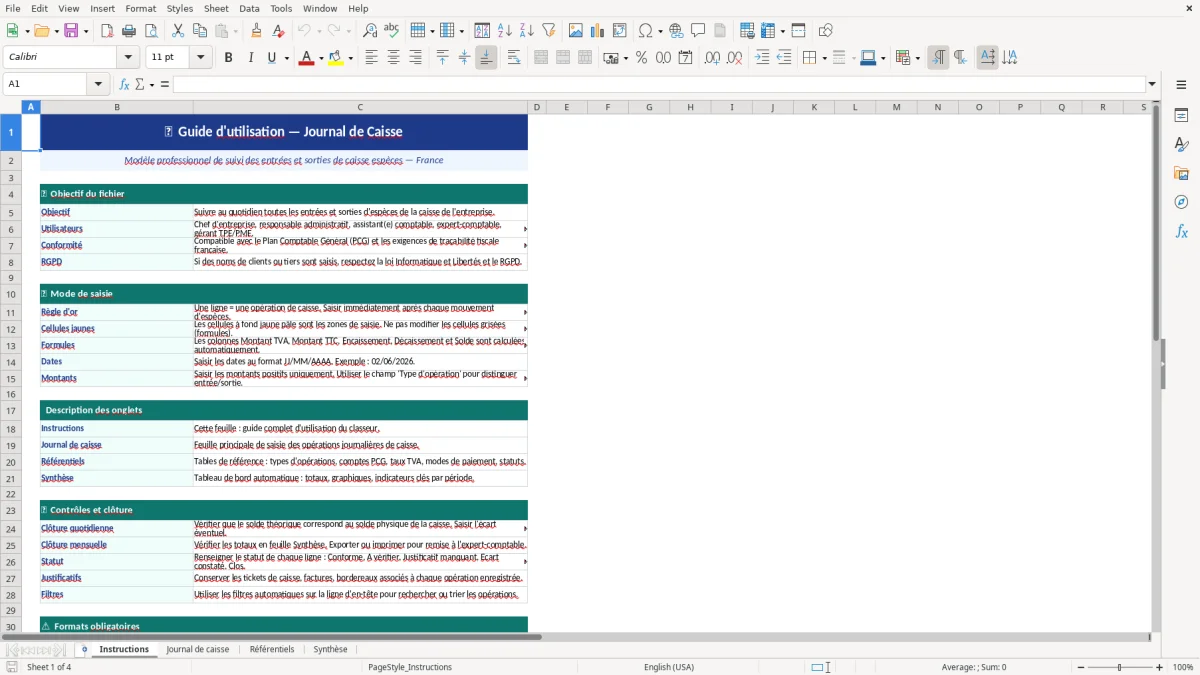The height and width of the screenshot is (675, 1200).
Task: Expand the Name Box dropdown
Action: pos(99,84)
